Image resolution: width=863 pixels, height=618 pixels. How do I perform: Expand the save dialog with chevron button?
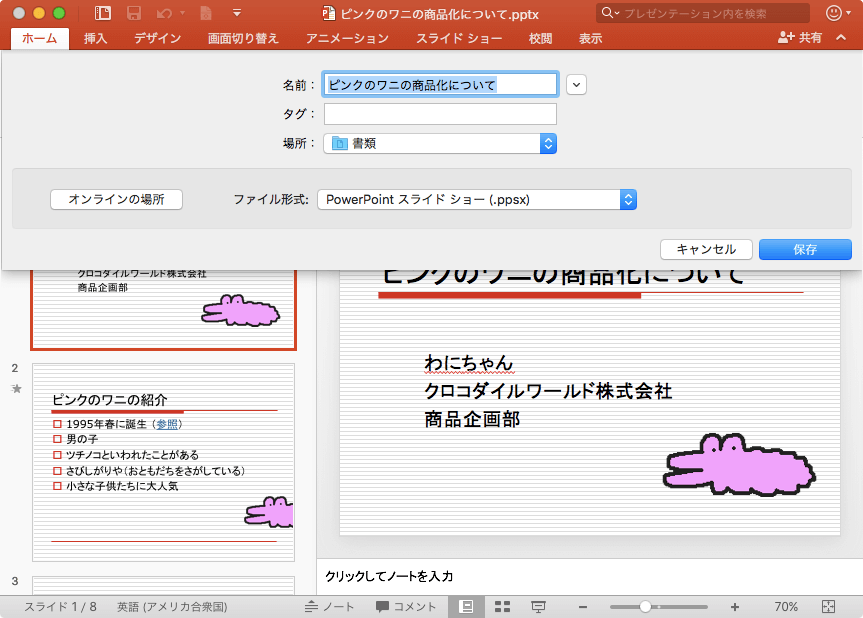tap(576, 85)
